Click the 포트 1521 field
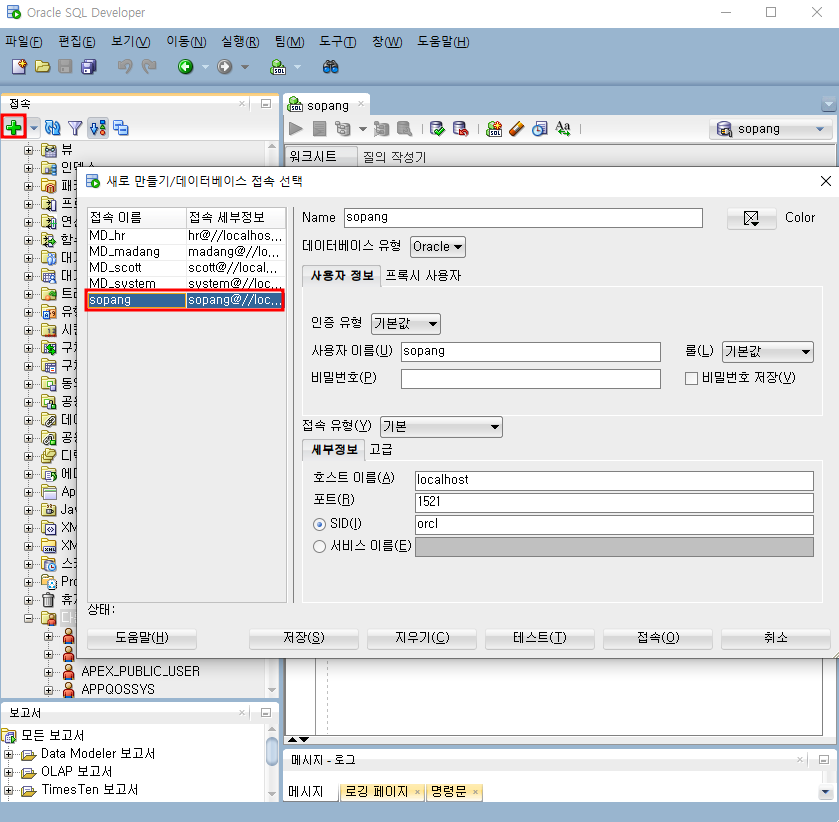Screen dimensions: 839x822 click(614, 503)
